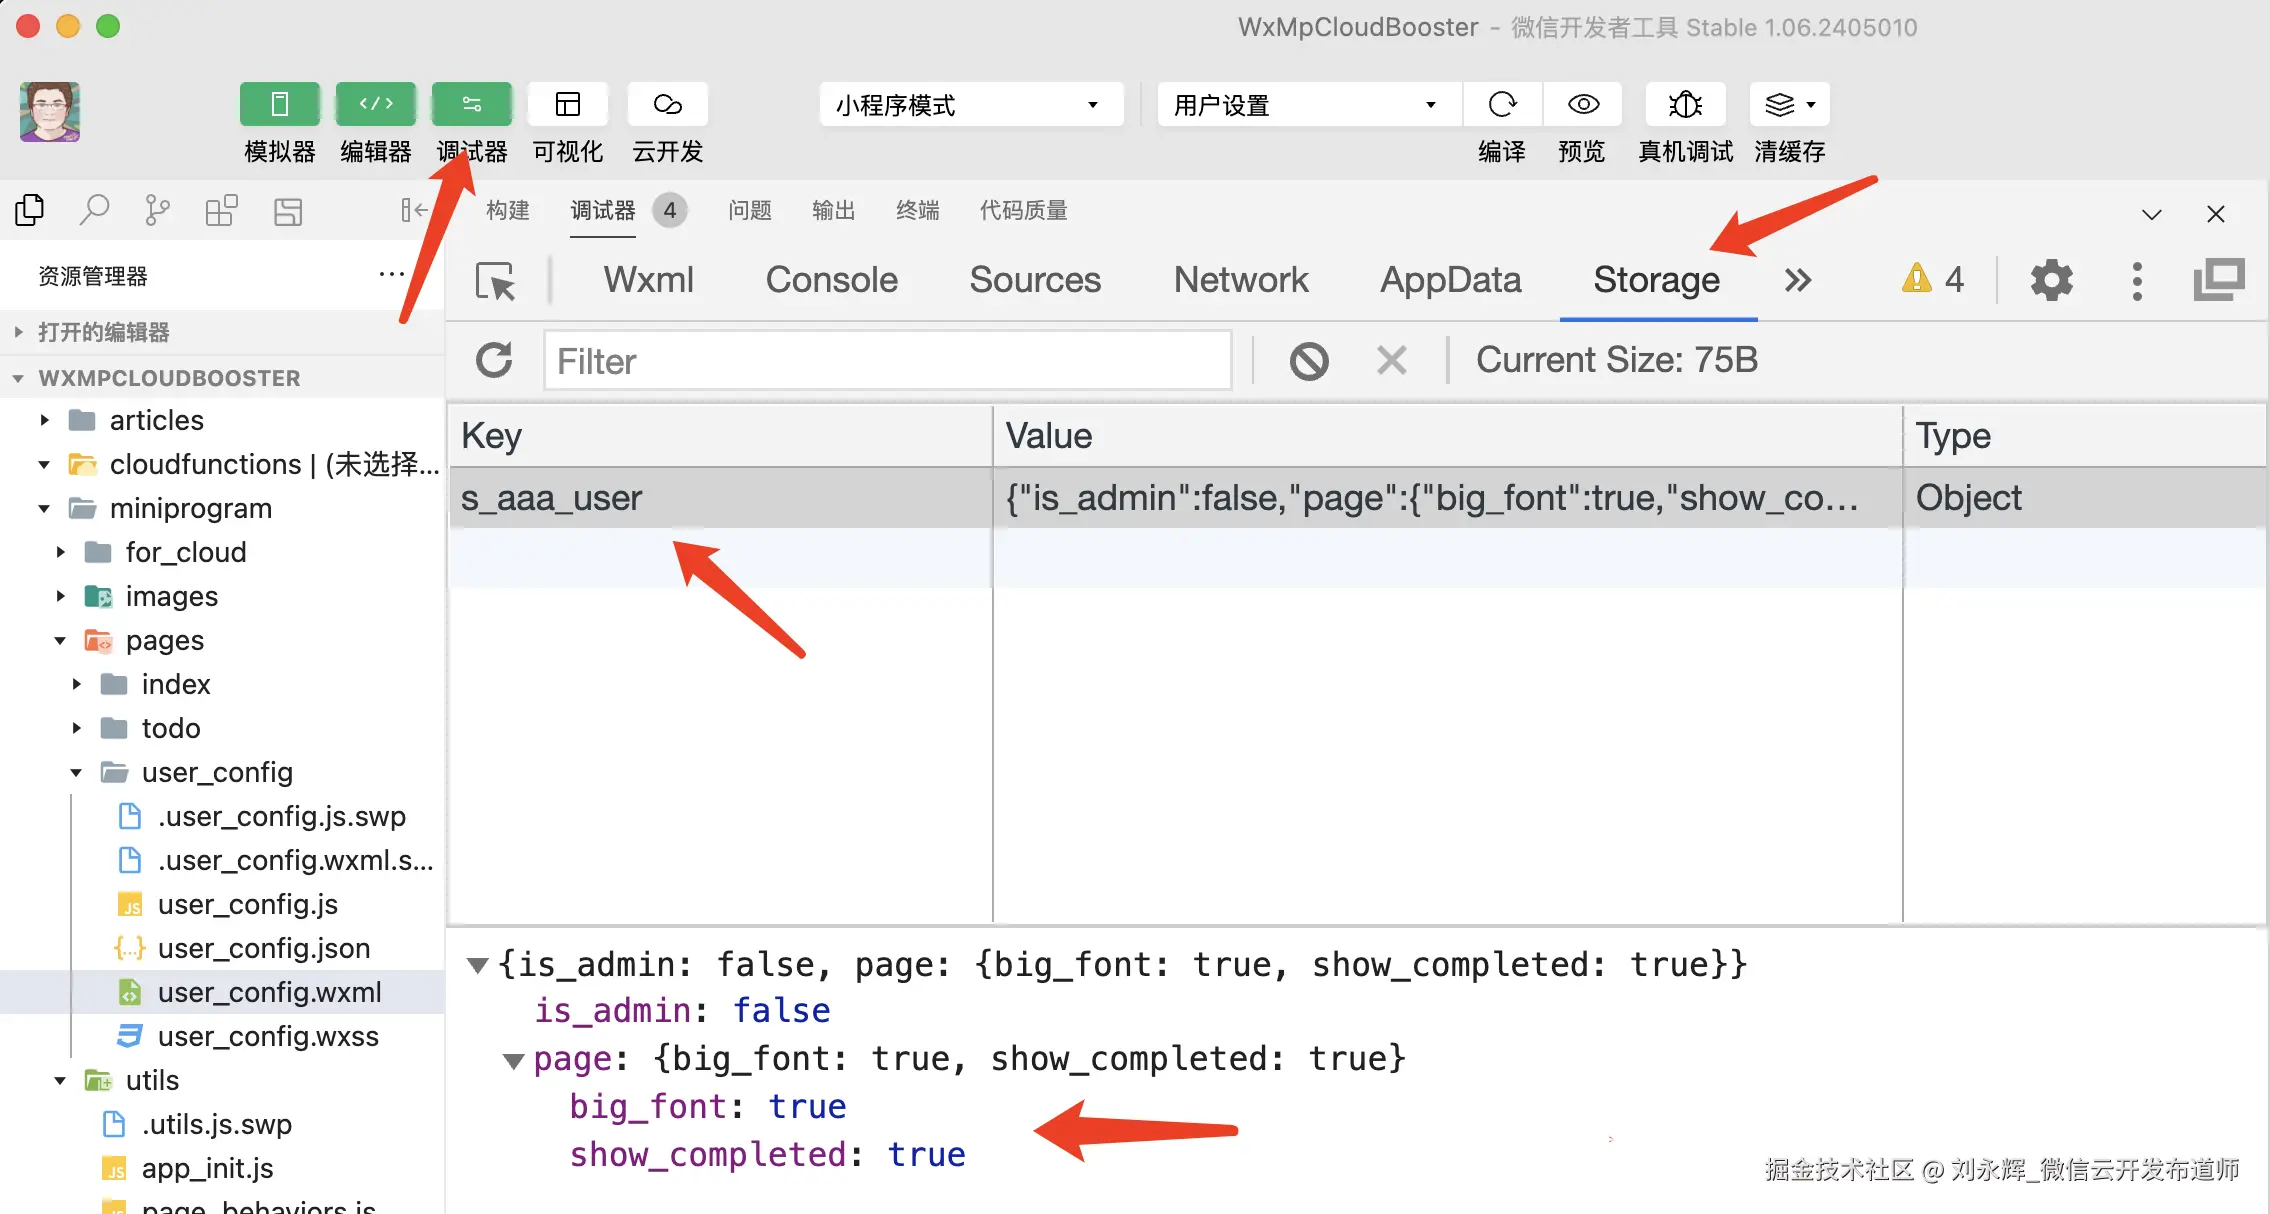Open debugger settings gear icon
Viewport: 2270px width, 1214px height.
click(x=2051, y=280)
